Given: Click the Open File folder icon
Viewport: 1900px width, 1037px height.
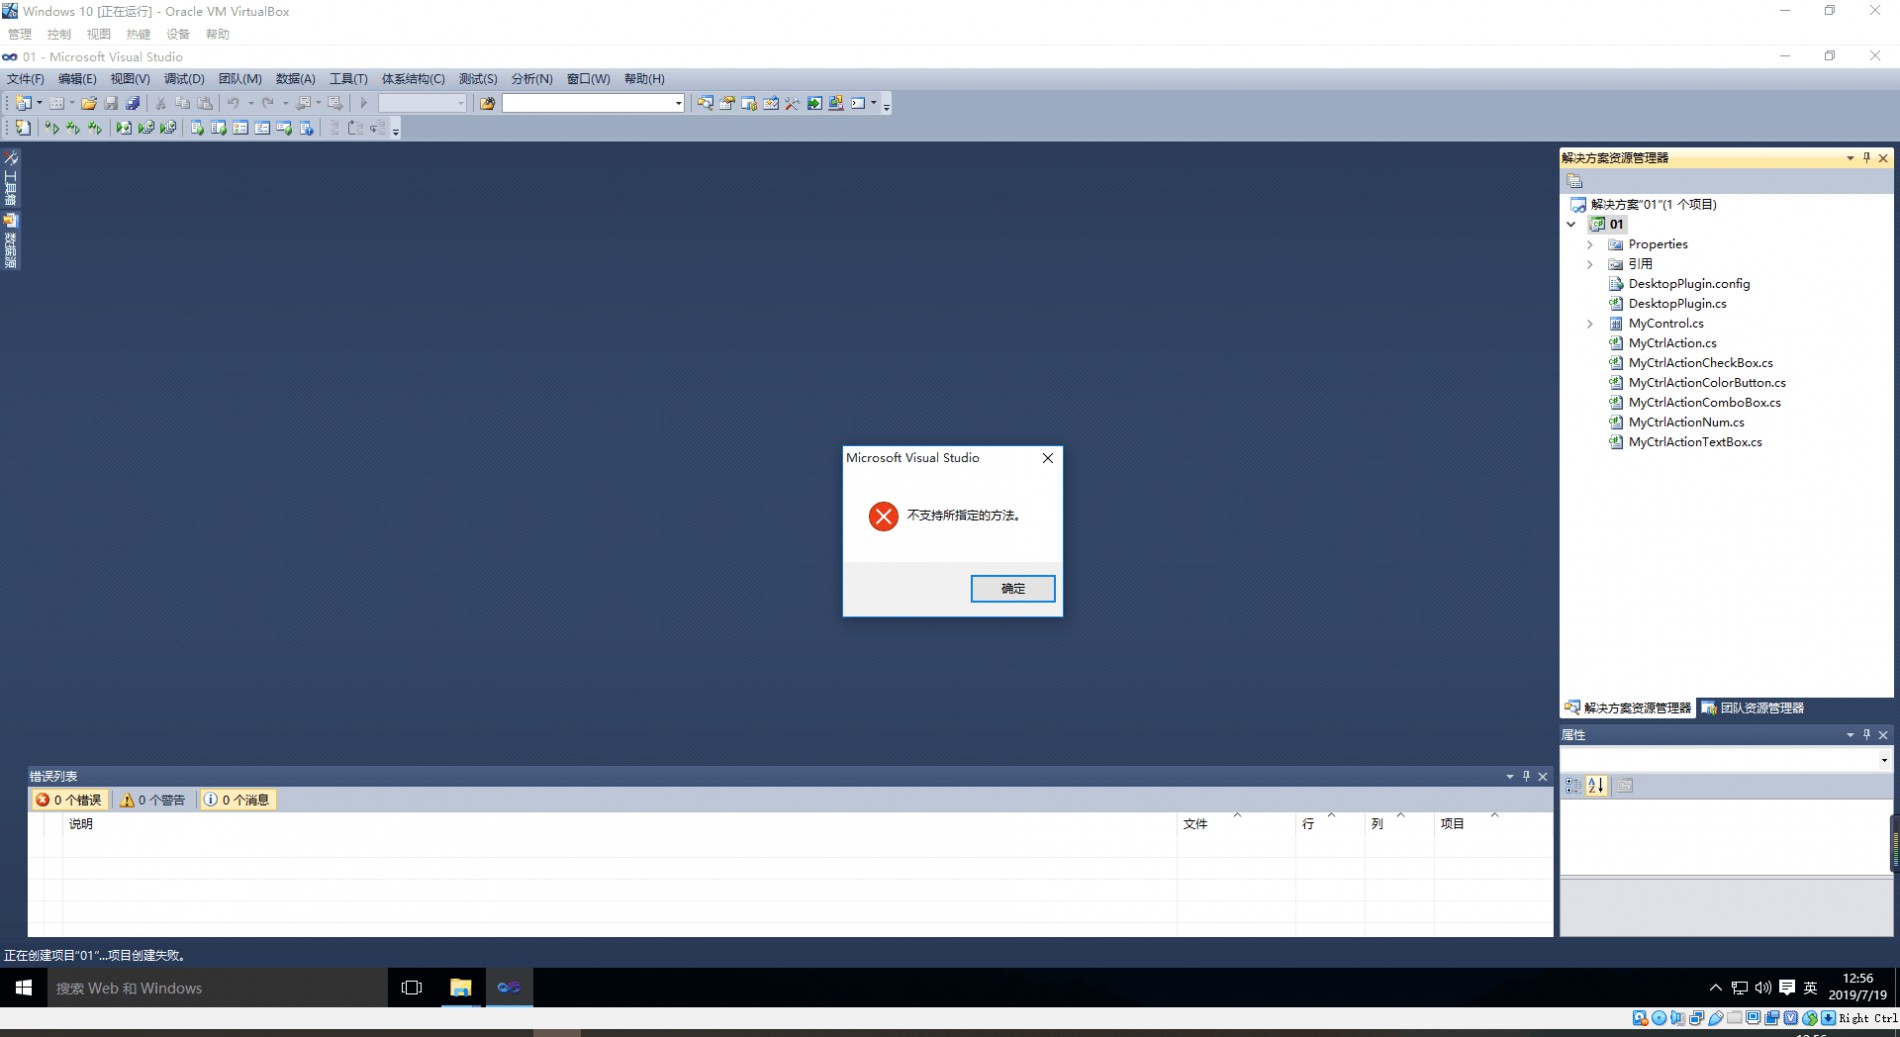Looking at the screenshot, I should pyautogui.click(x=89, y=103).
